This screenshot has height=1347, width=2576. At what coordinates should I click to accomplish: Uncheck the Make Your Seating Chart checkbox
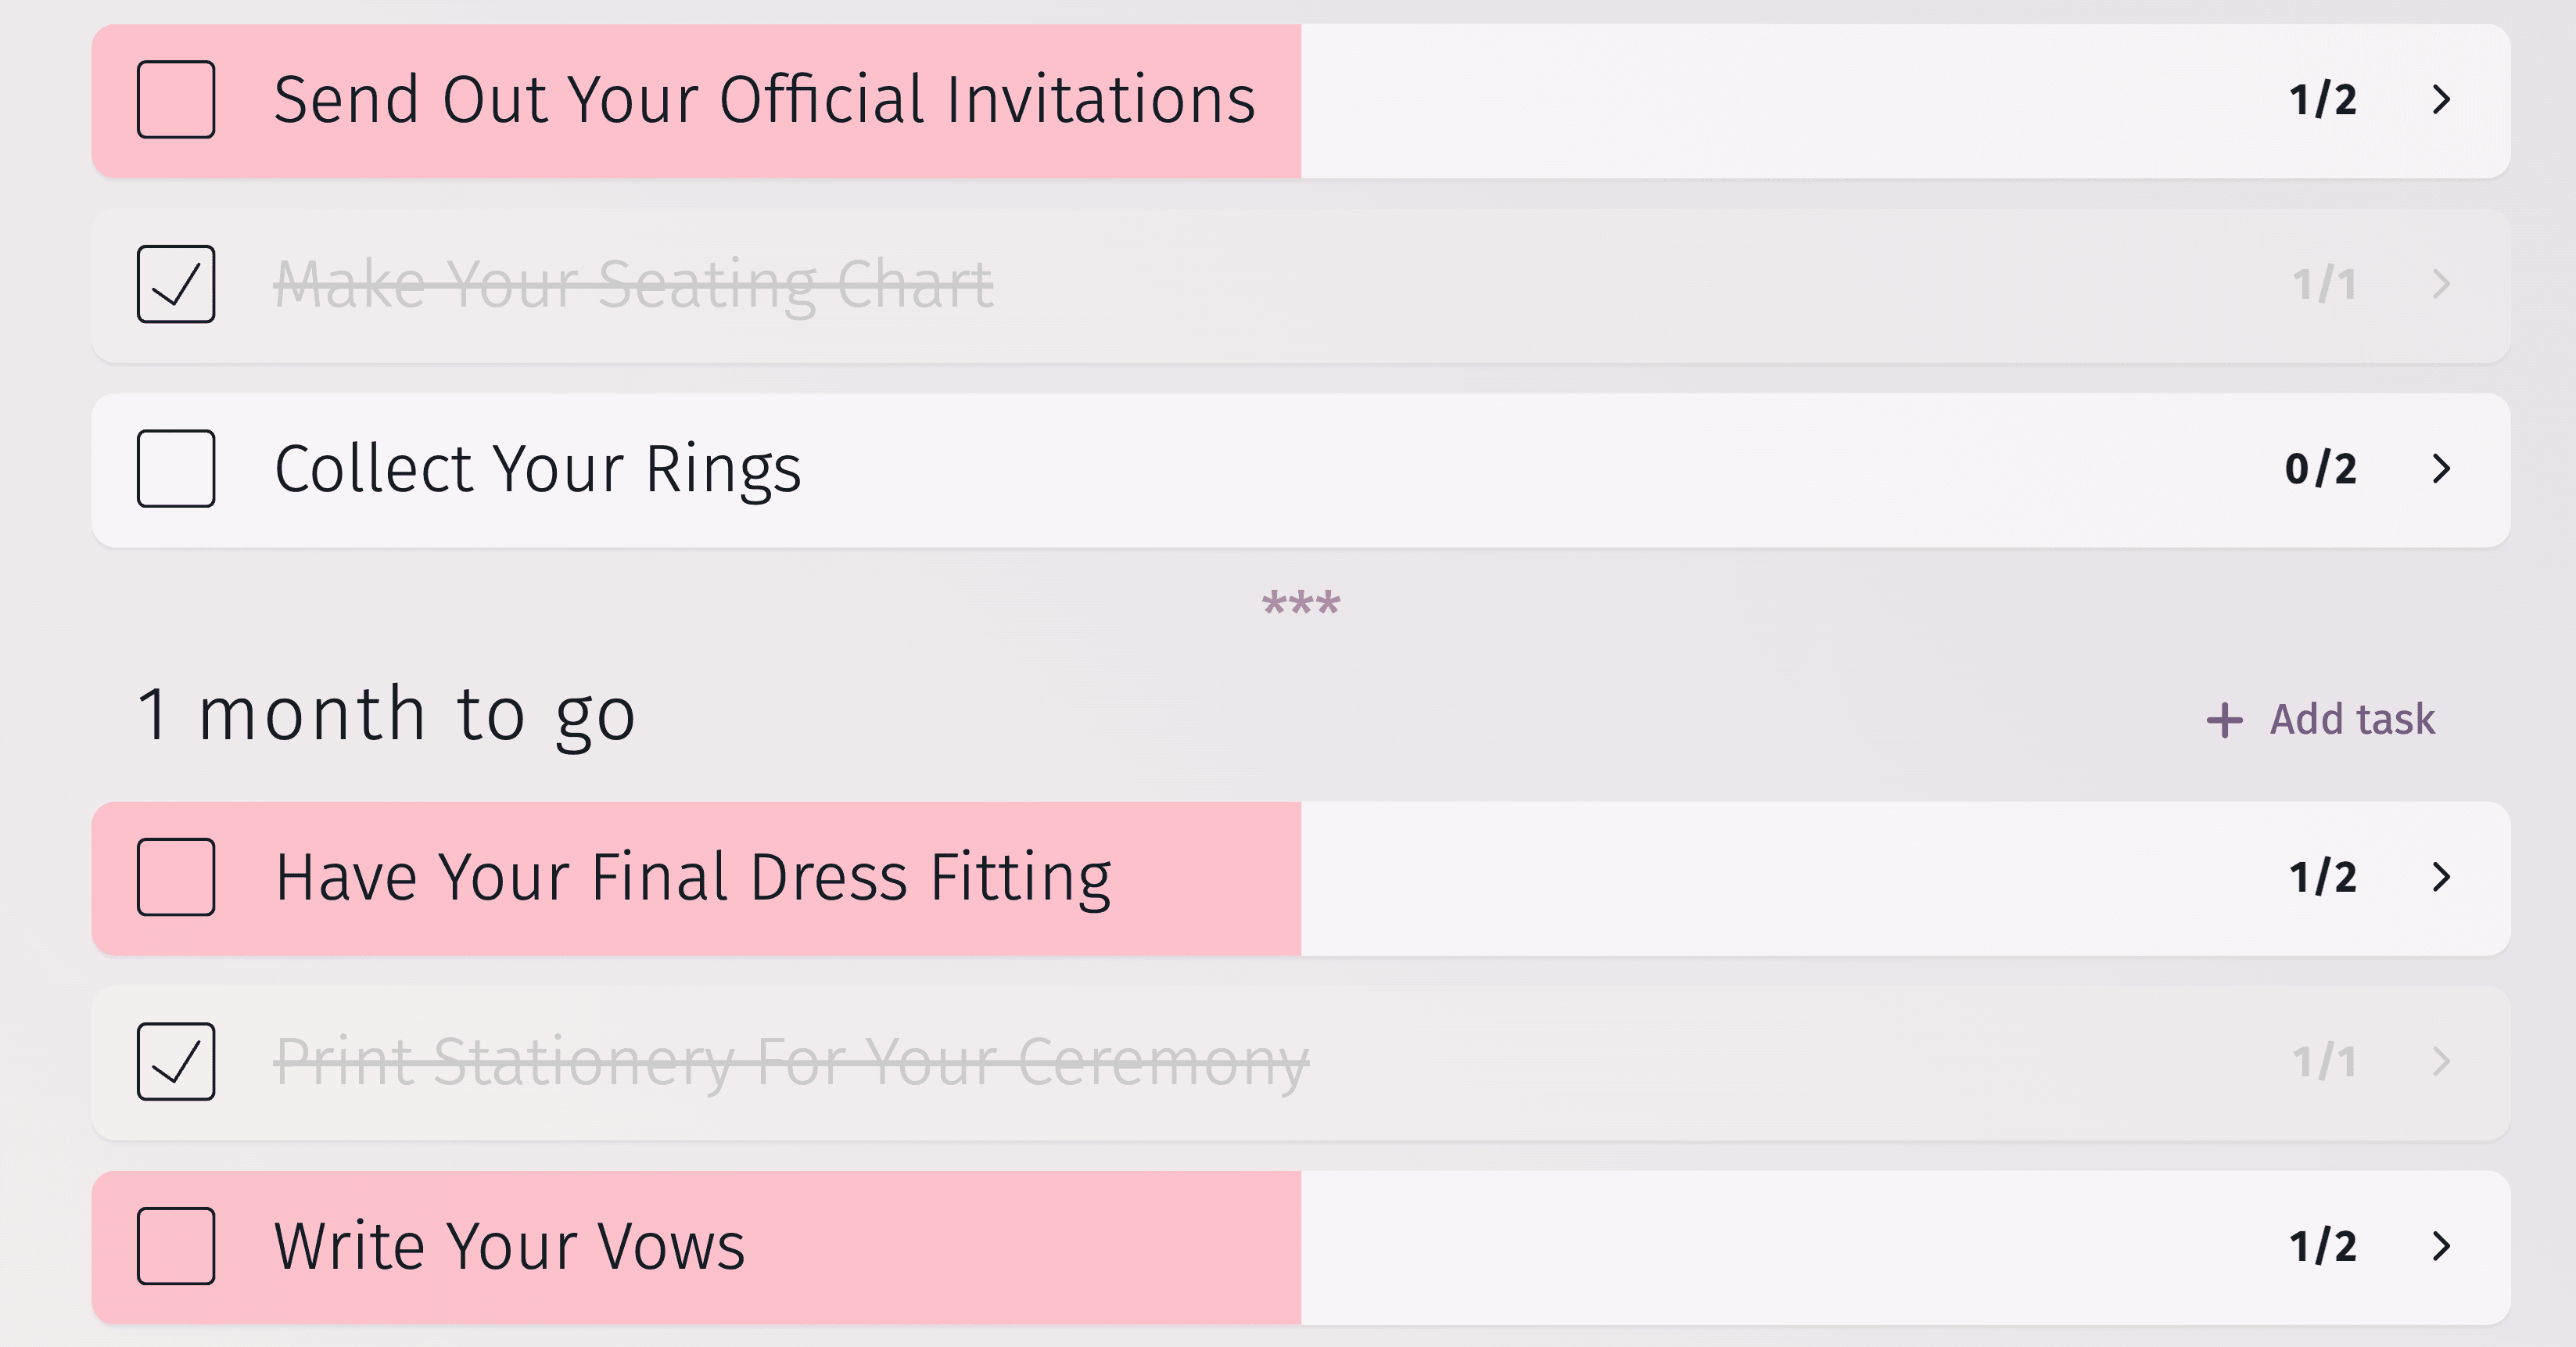tap(176, 284)
